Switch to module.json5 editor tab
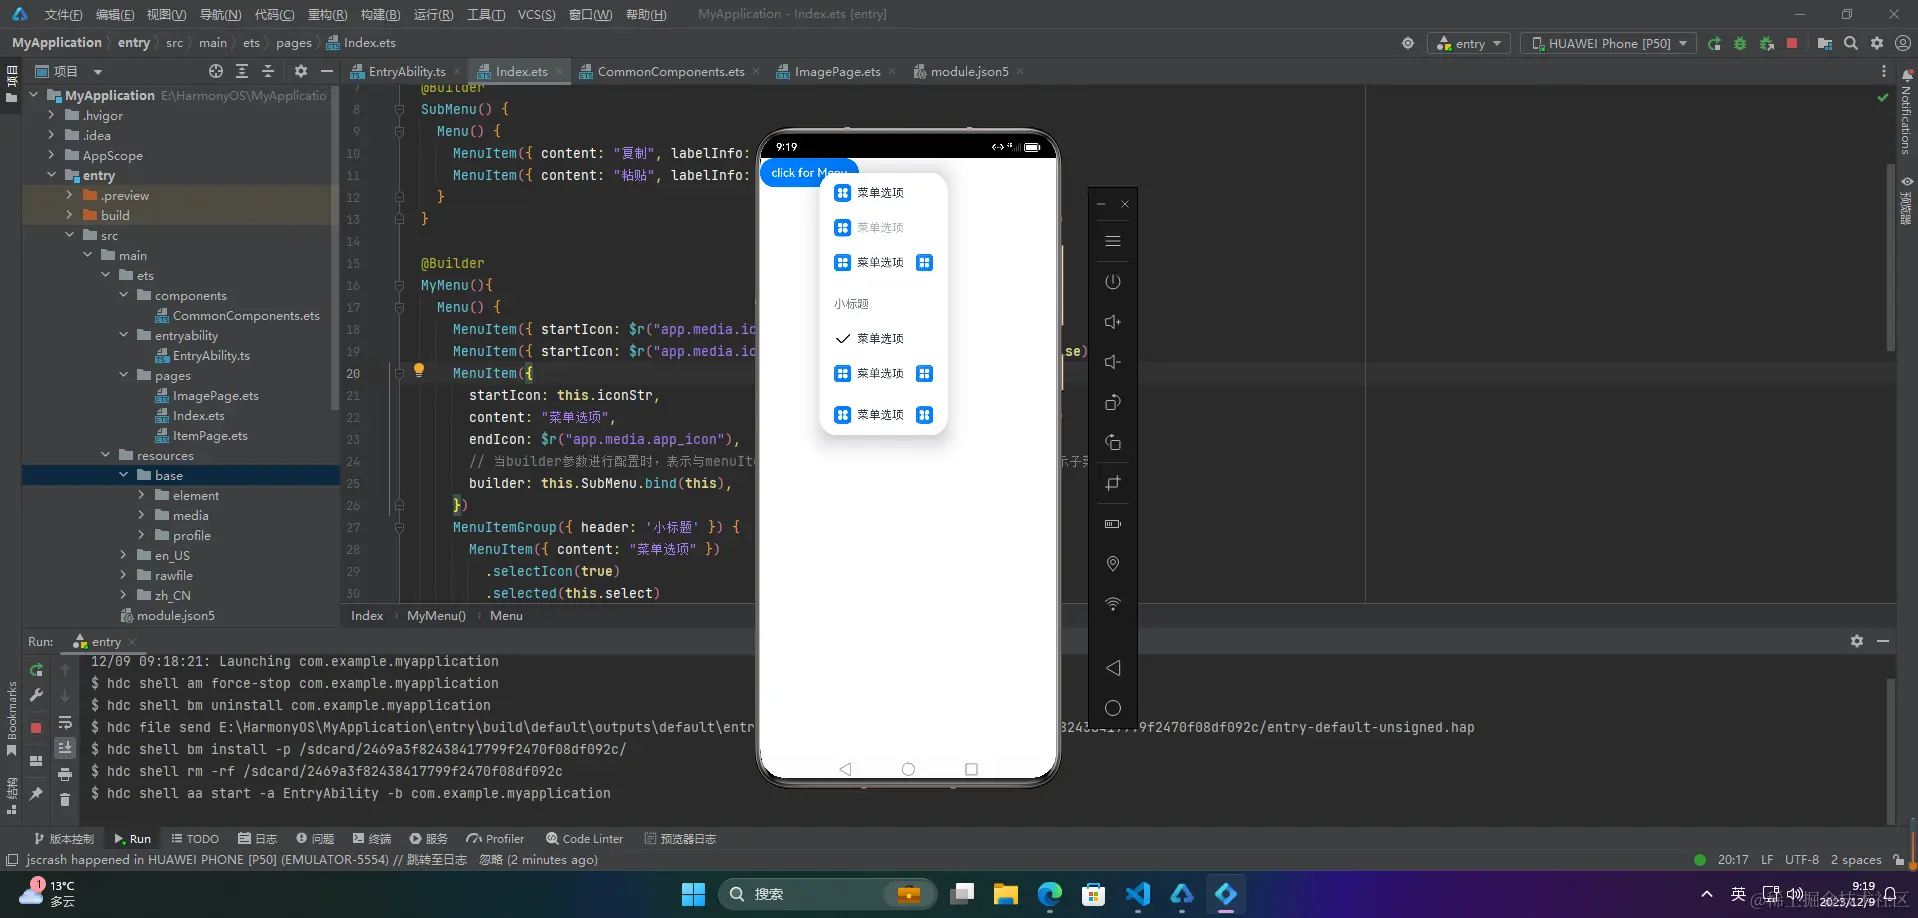Image resolution: width=1918 pixels, height=918 pixels. tap(969, 72)
